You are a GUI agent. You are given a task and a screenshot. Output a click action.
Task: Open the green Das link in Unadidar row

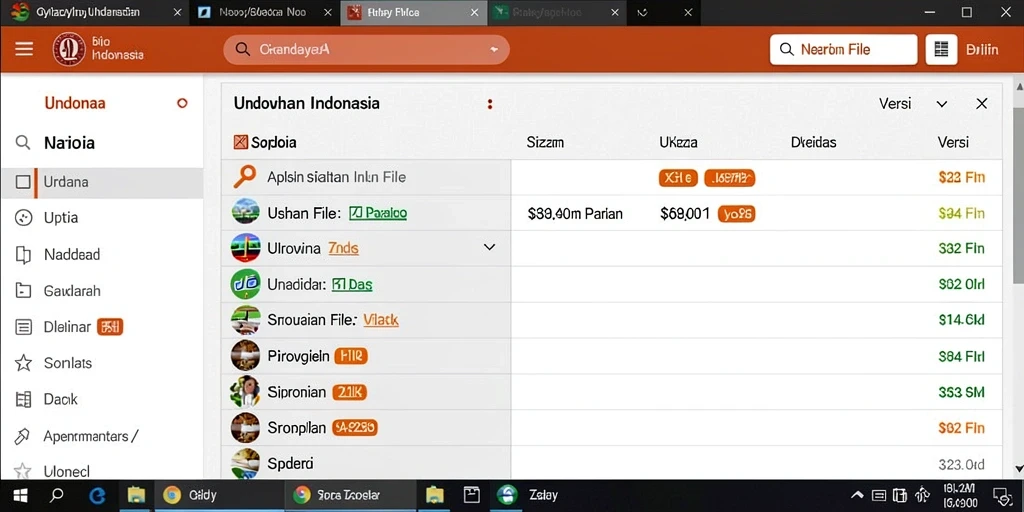(x=353, y=285)
